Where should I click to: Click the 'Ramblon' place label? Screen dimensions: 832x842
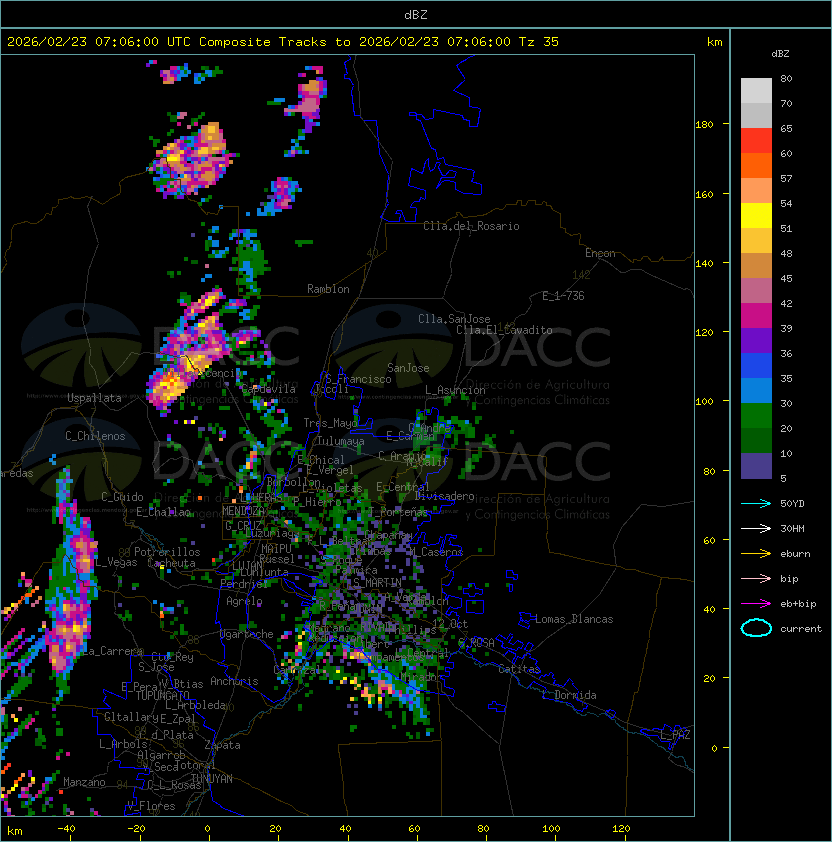[x=328, y=289]
